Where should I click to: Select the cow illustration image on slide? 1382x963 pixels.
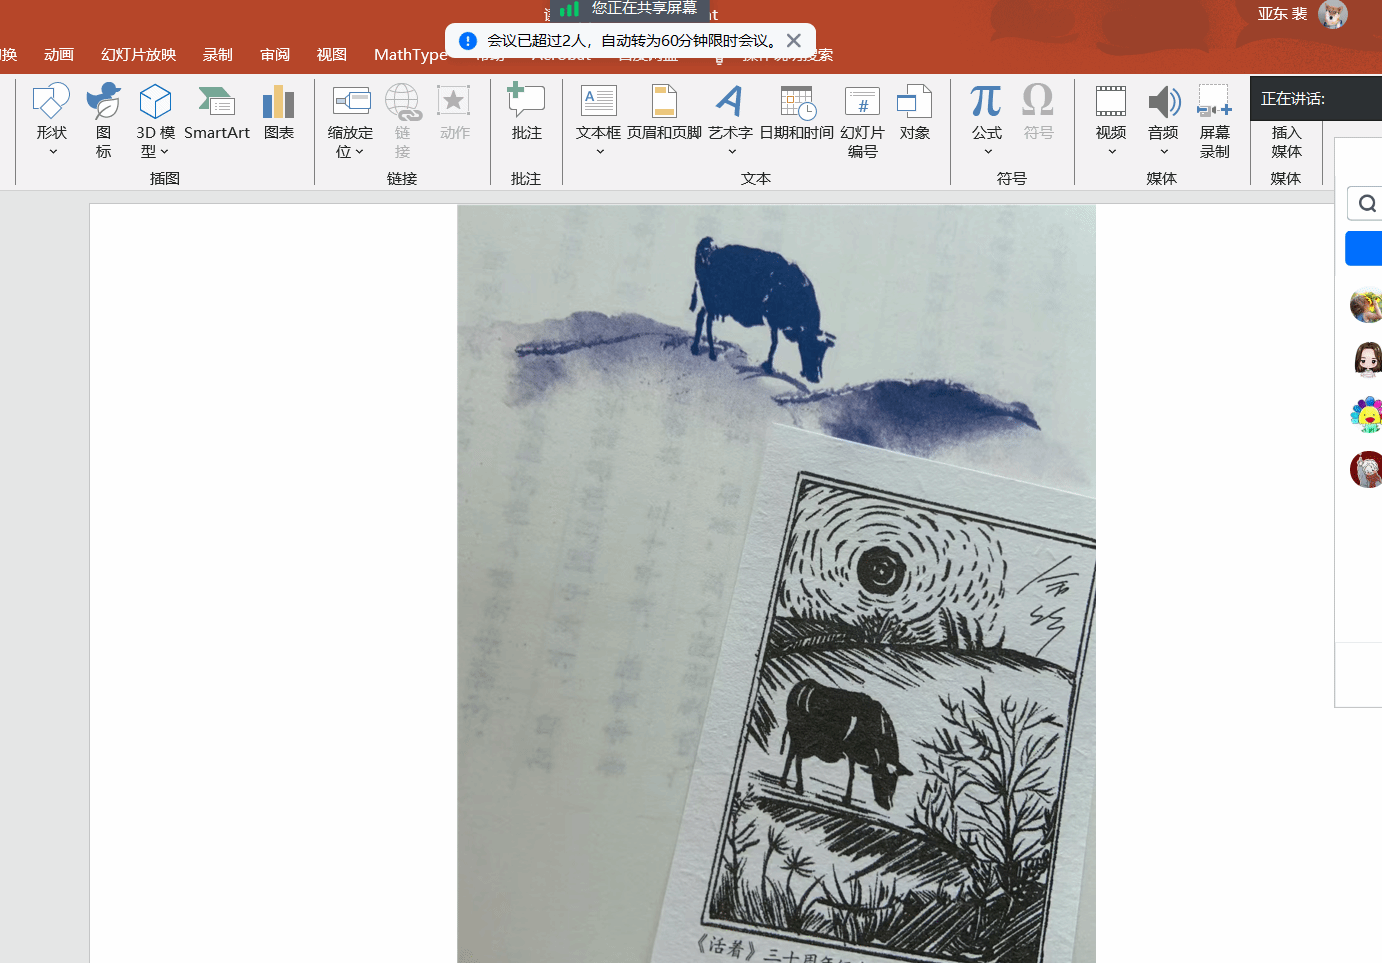(x=776, y=584)
